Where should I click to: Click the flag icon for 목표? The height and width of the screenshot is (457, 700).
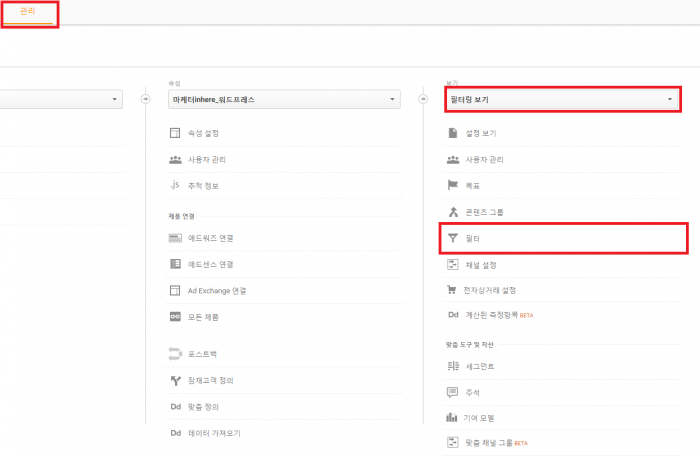pos(453,185)
